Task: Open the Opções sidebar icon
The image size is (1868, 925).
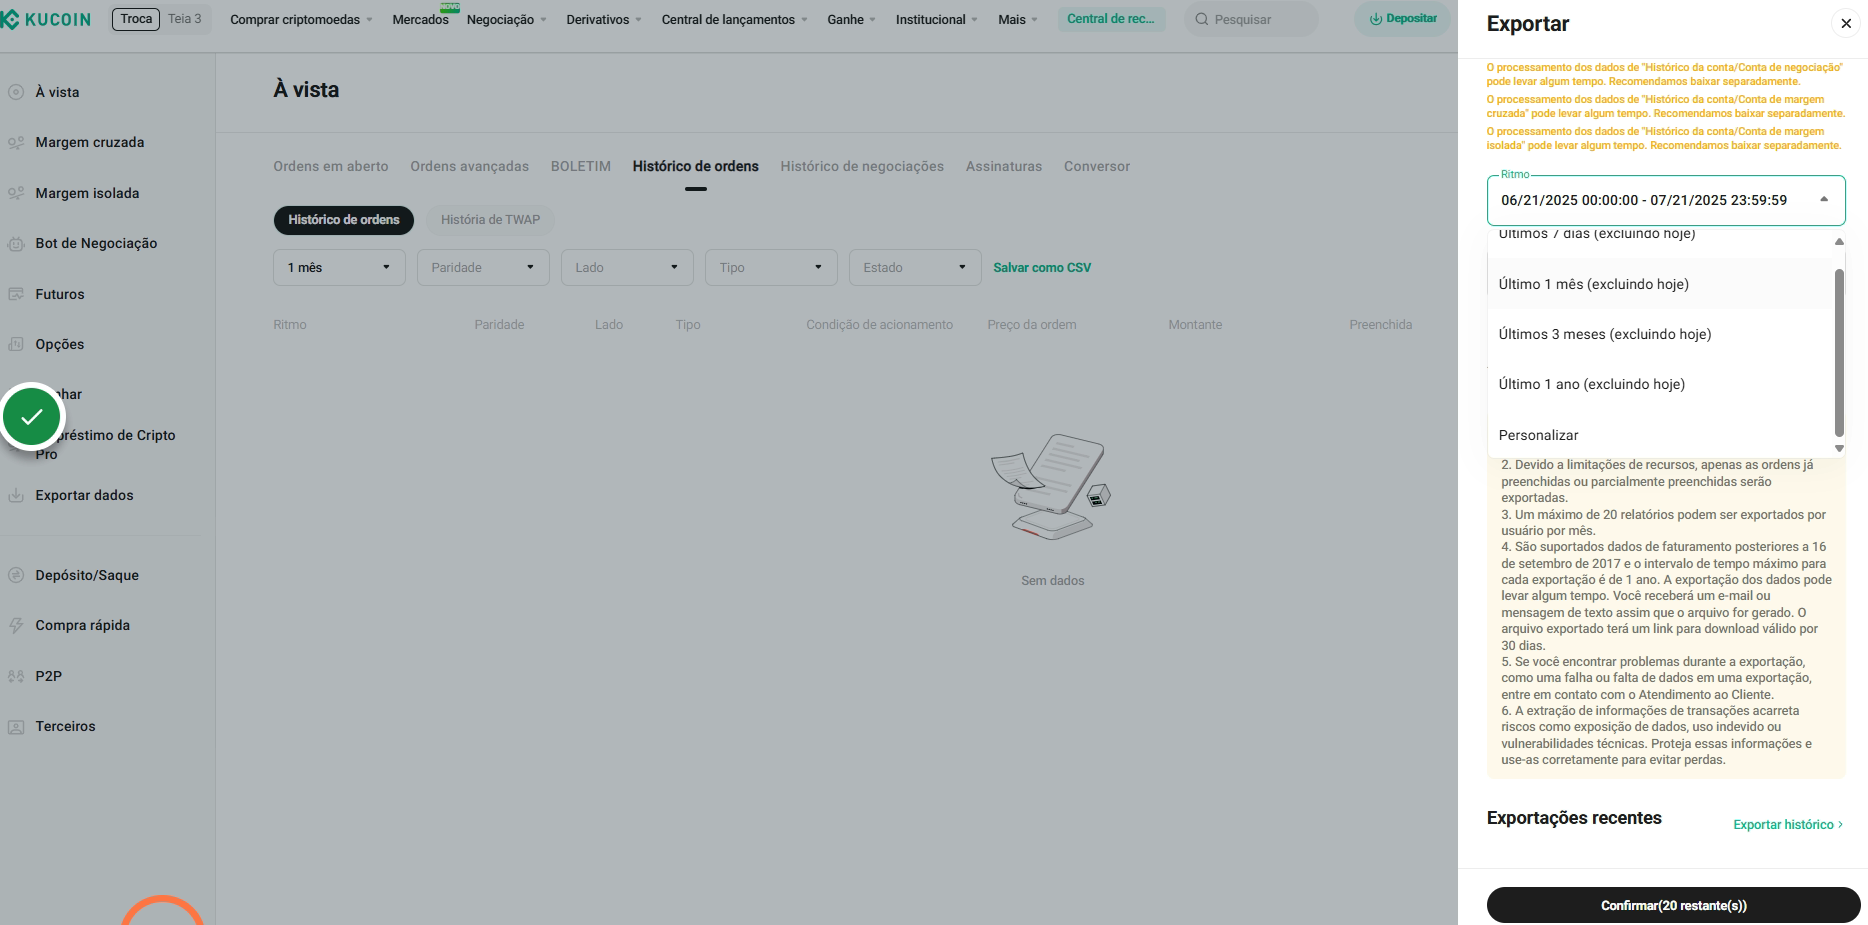Action: pos(16,344)
